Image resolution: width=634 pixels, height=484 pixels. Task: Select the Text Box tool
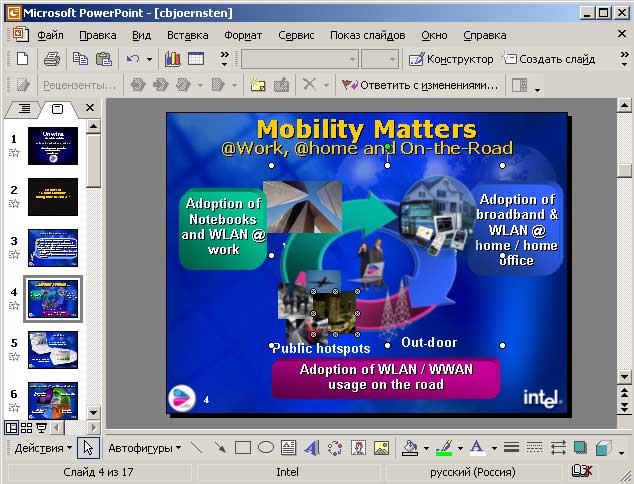[x=288, y=448]
